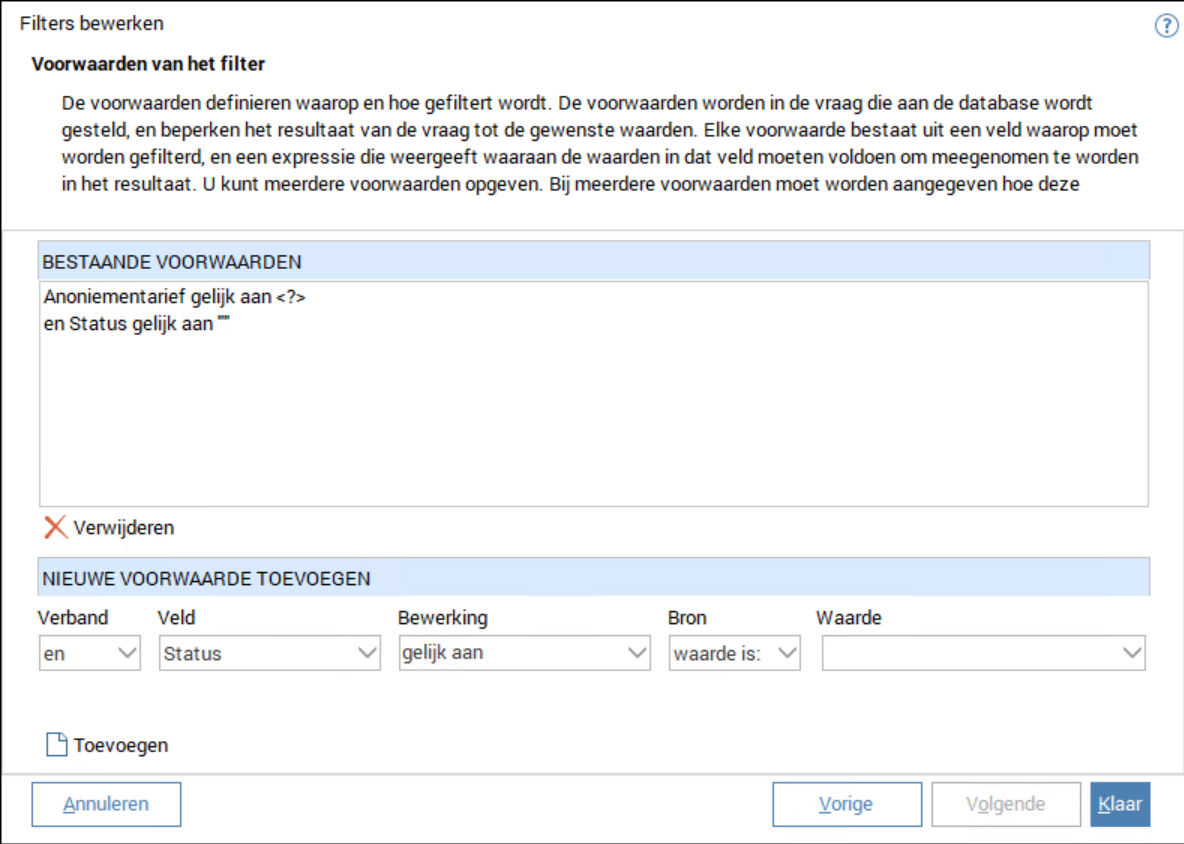Screen dimensions: 1184x844
Task: Open the Bron 'waarde is:' dropdown
Action: tap(787, 653)
